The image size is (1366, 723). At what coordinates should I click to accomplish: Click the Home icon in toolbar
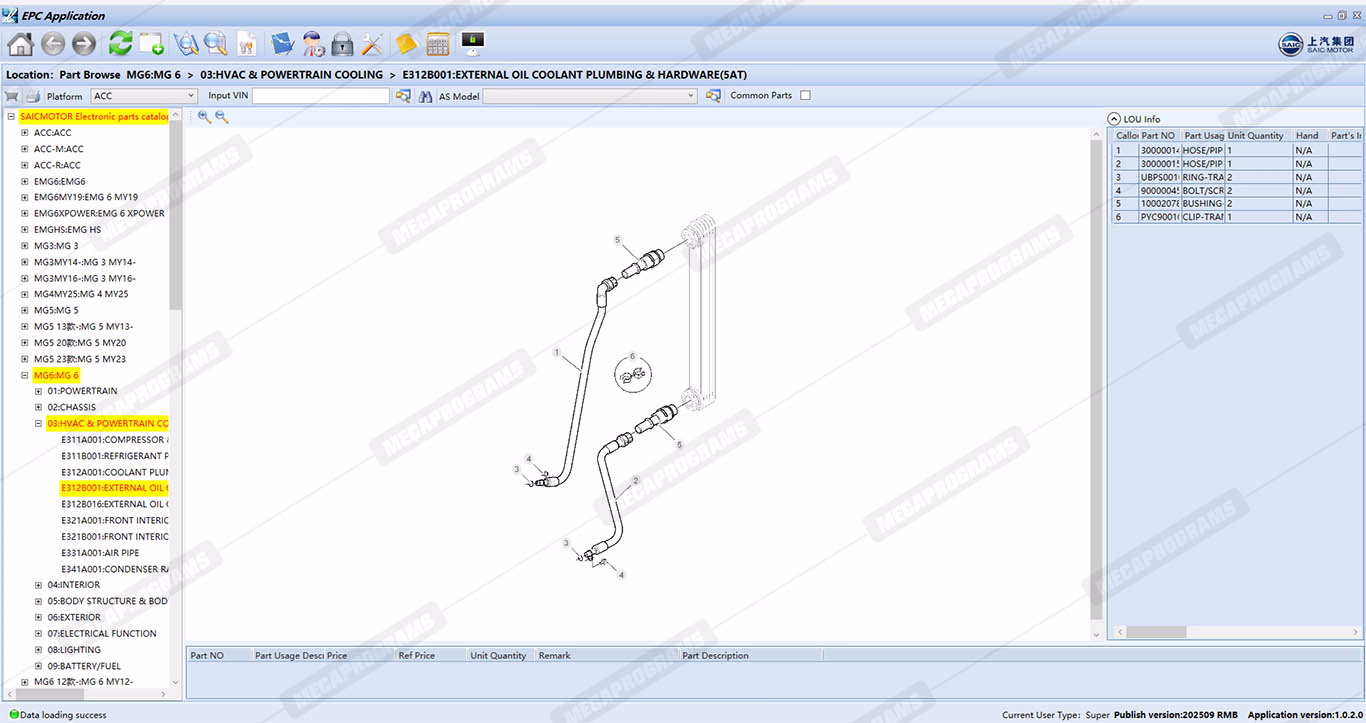(21, 44)
